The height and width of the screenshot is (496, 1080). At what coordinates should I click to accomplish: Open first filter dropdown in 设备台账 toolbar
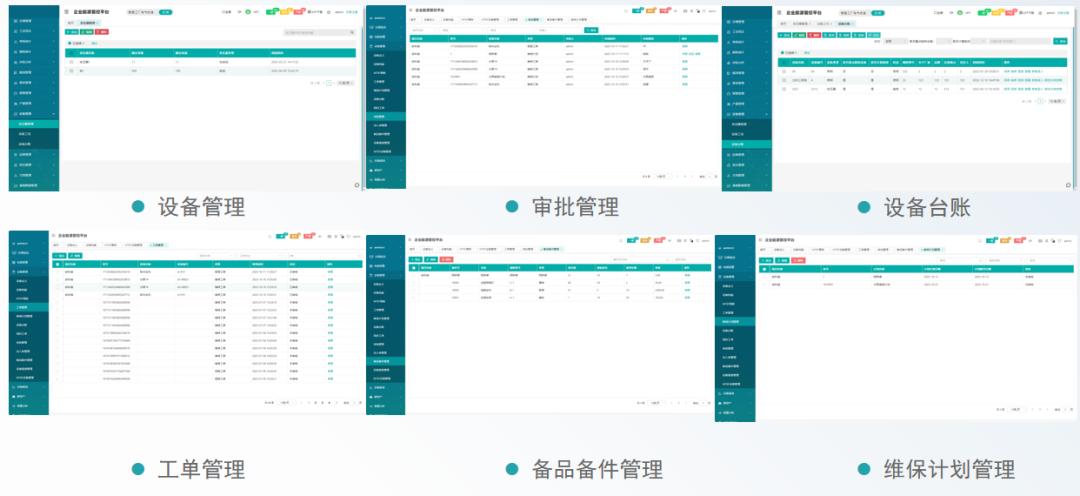(895, 41)
